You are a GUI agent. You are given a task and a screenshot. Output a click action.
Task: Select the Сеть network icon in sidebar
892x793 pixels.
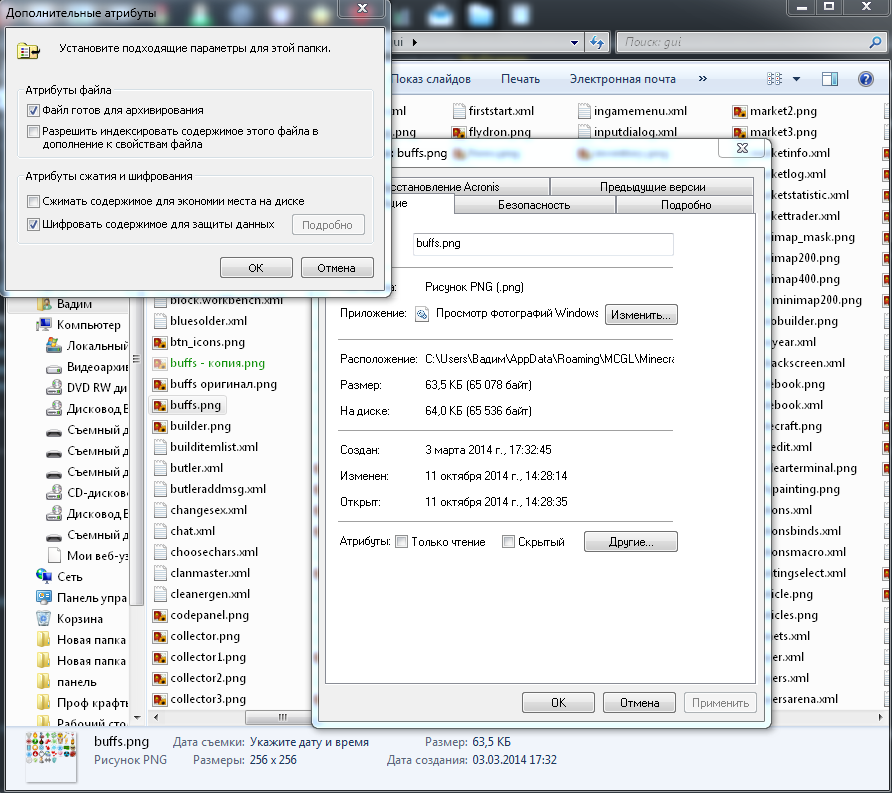(x=44, y=576)
